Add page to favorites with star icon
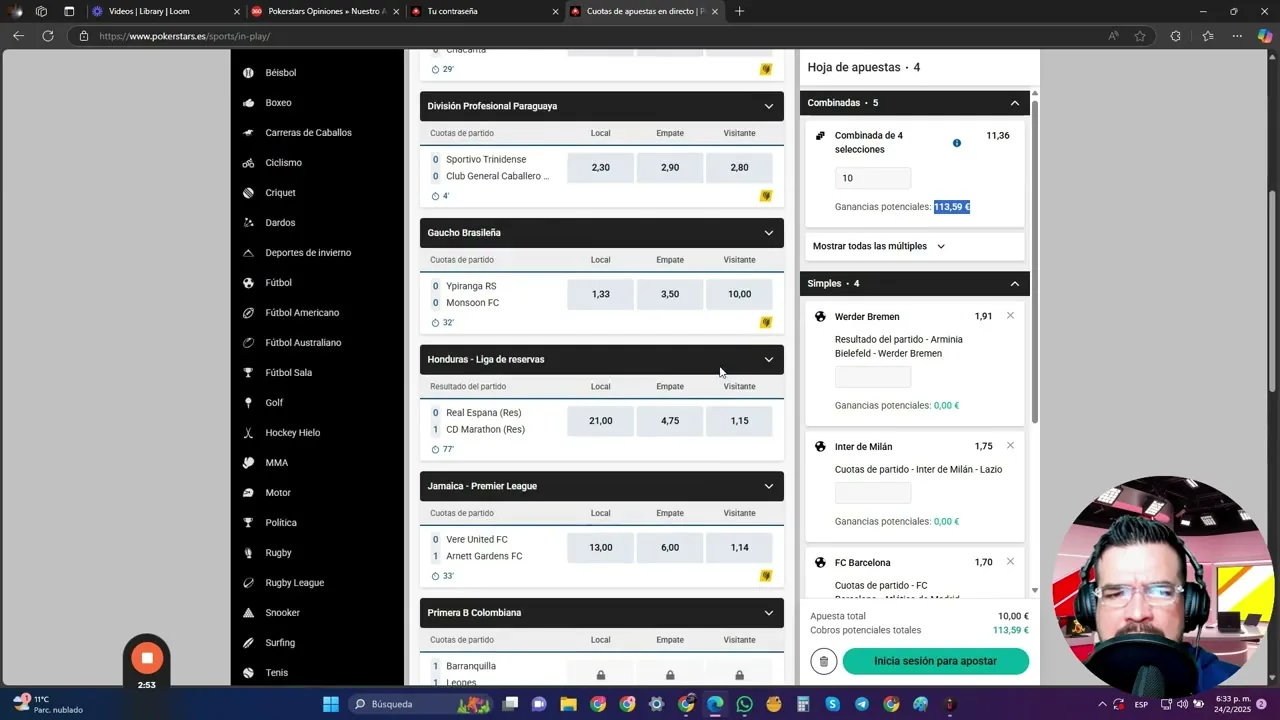The height and width of the screenshot is (720, 1280). [x=1140, y=36]
